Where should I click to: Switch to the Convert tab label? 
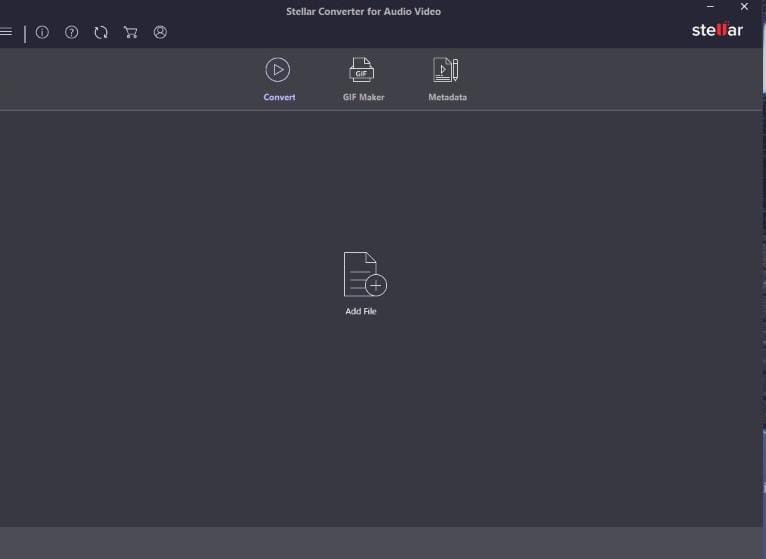point(279,97)
